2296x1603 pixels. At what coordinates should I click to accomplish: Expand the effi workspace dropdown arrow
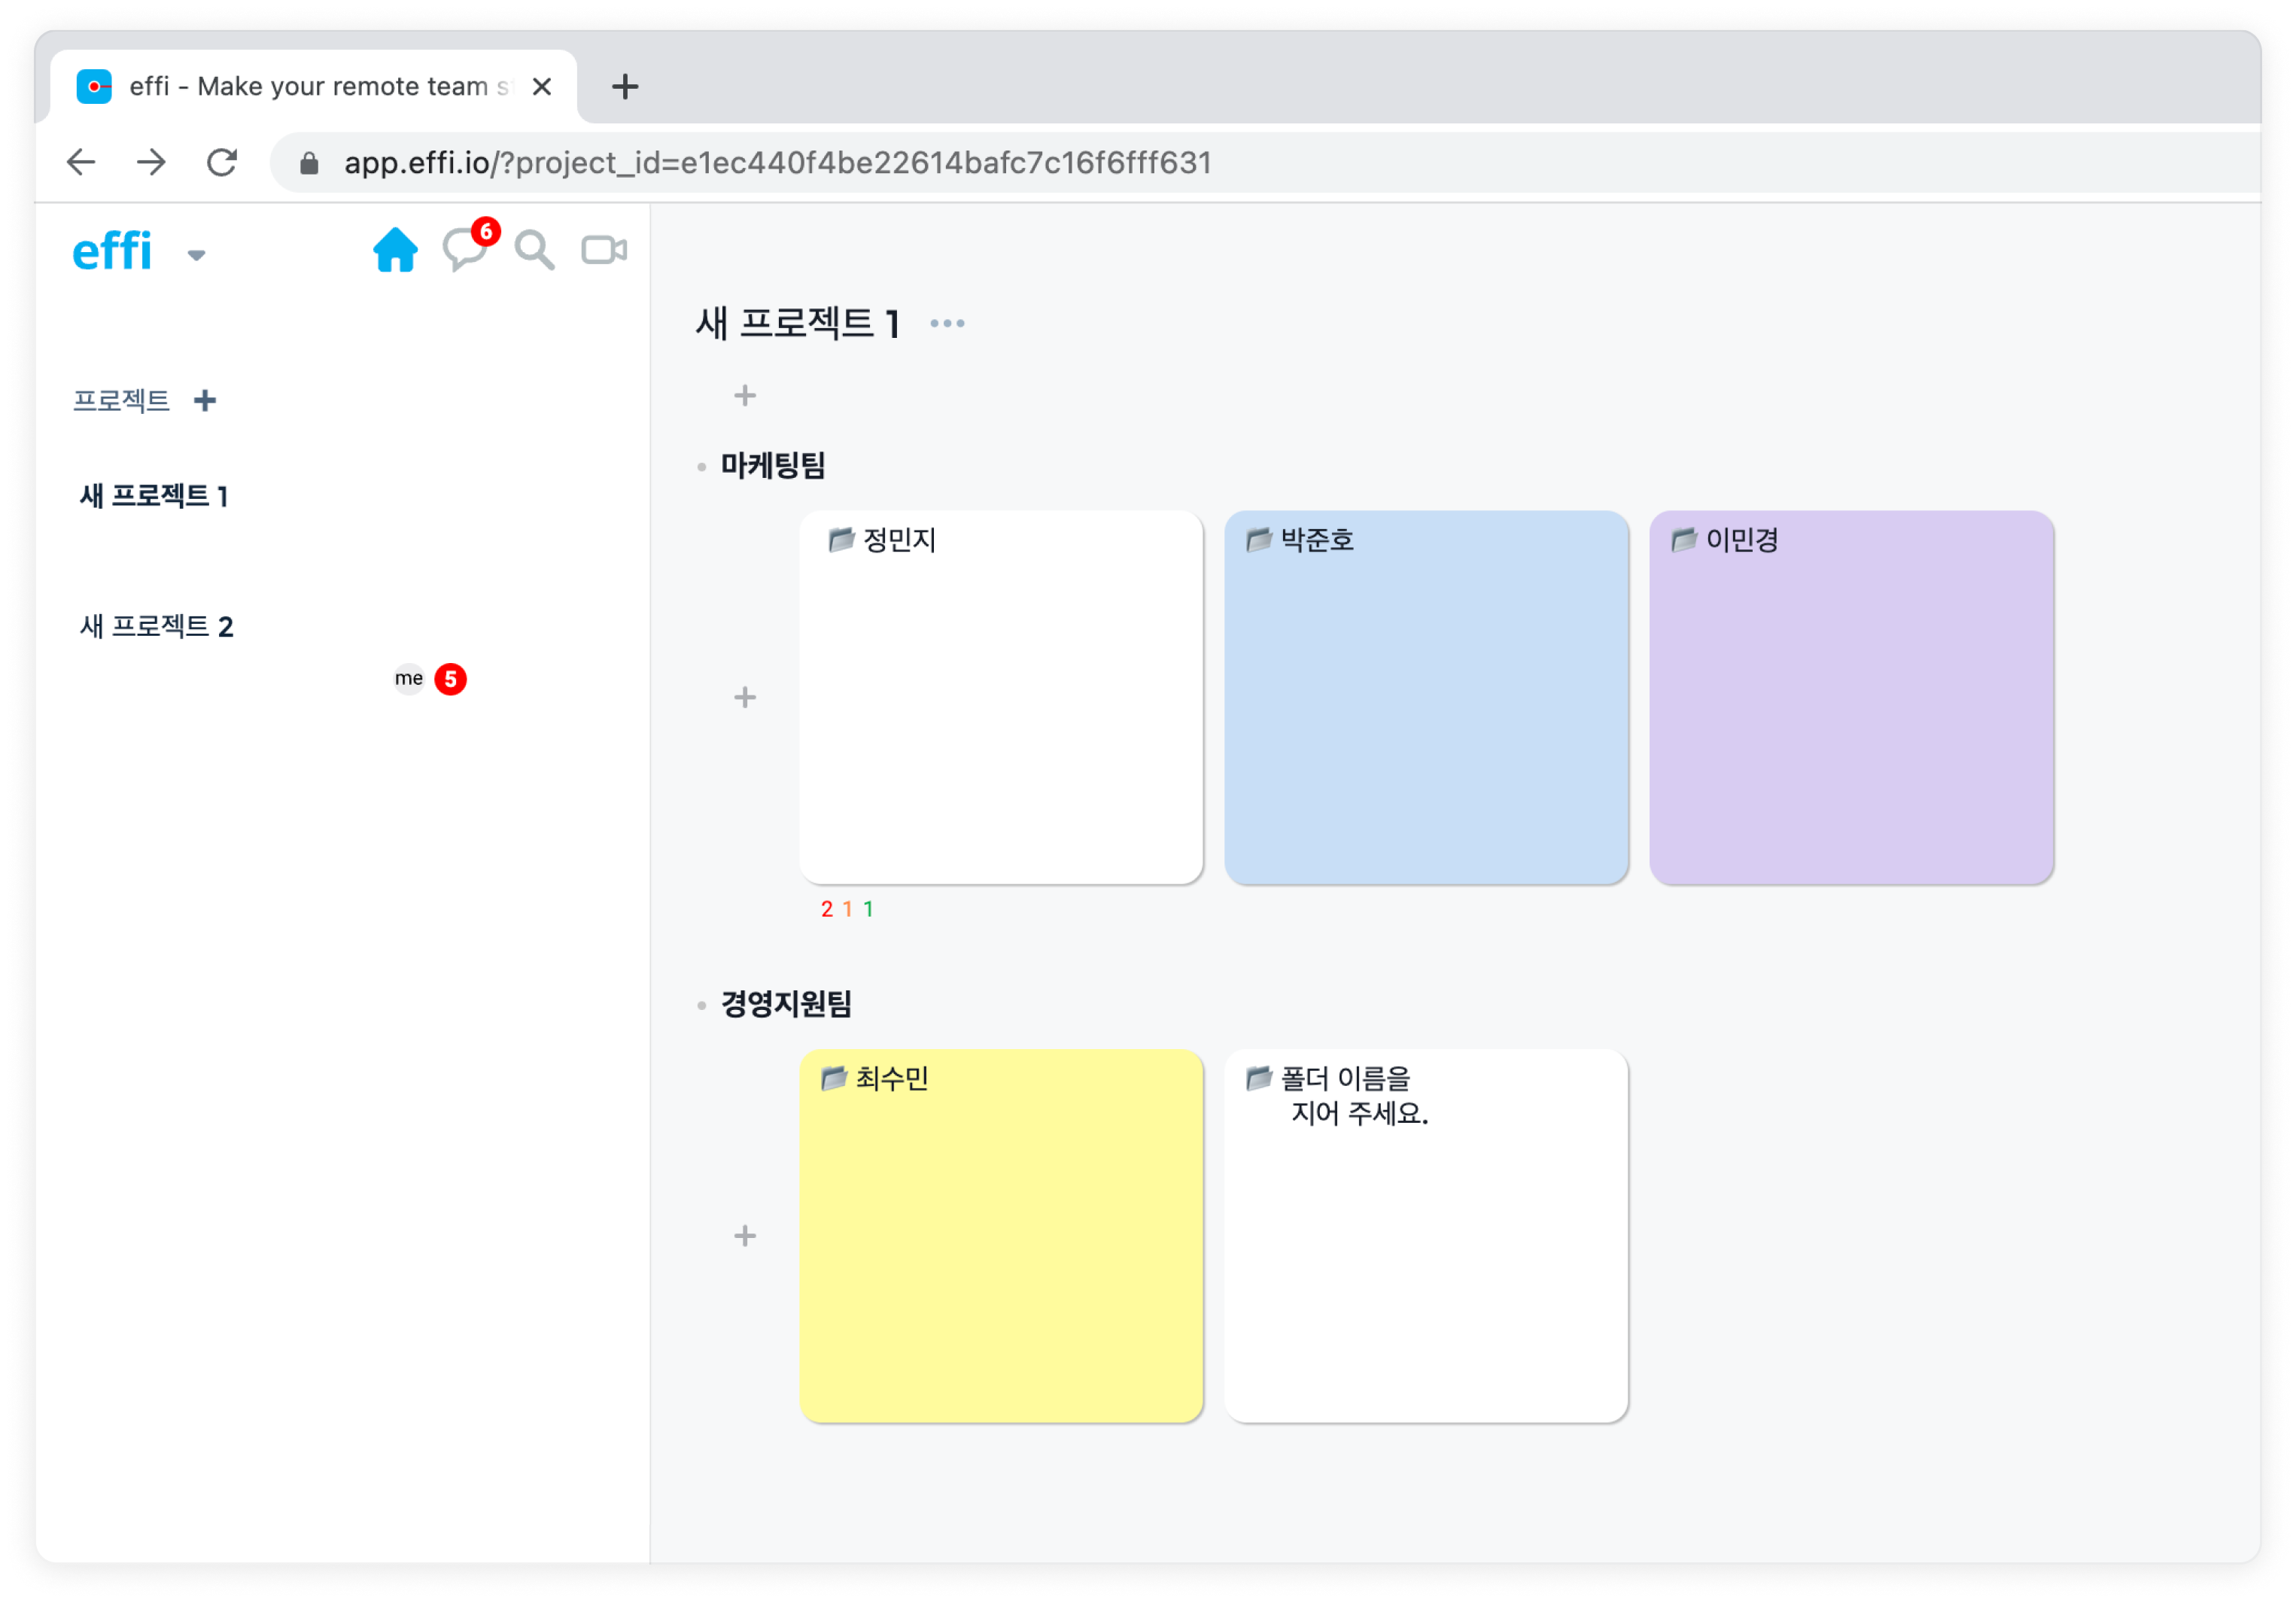(197, 255)
